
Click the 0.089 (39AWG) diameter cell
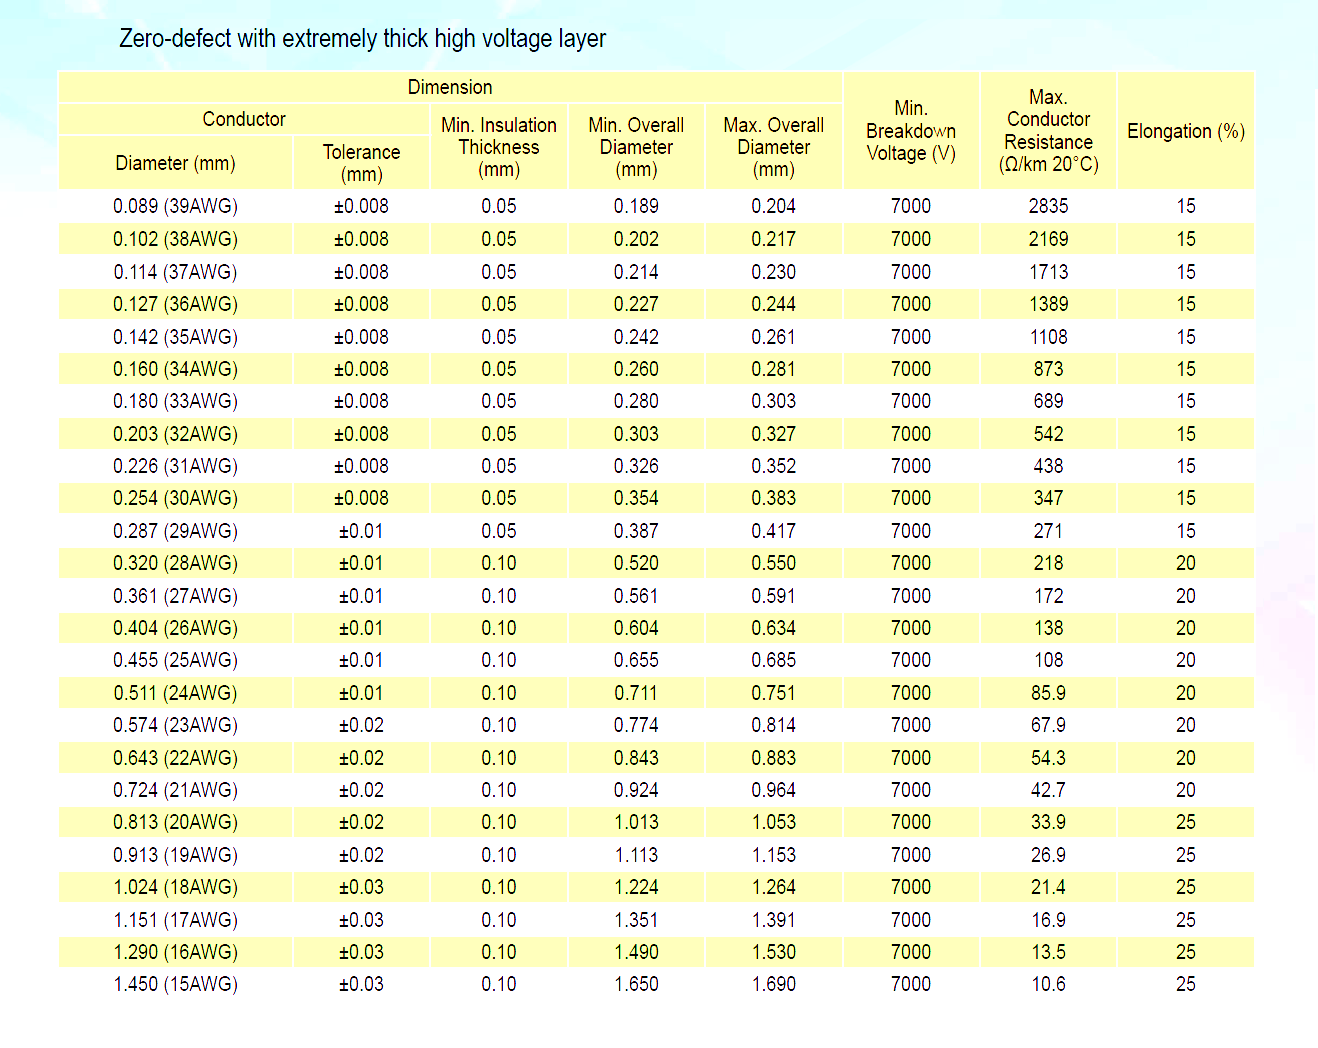(x=175, y=206)
